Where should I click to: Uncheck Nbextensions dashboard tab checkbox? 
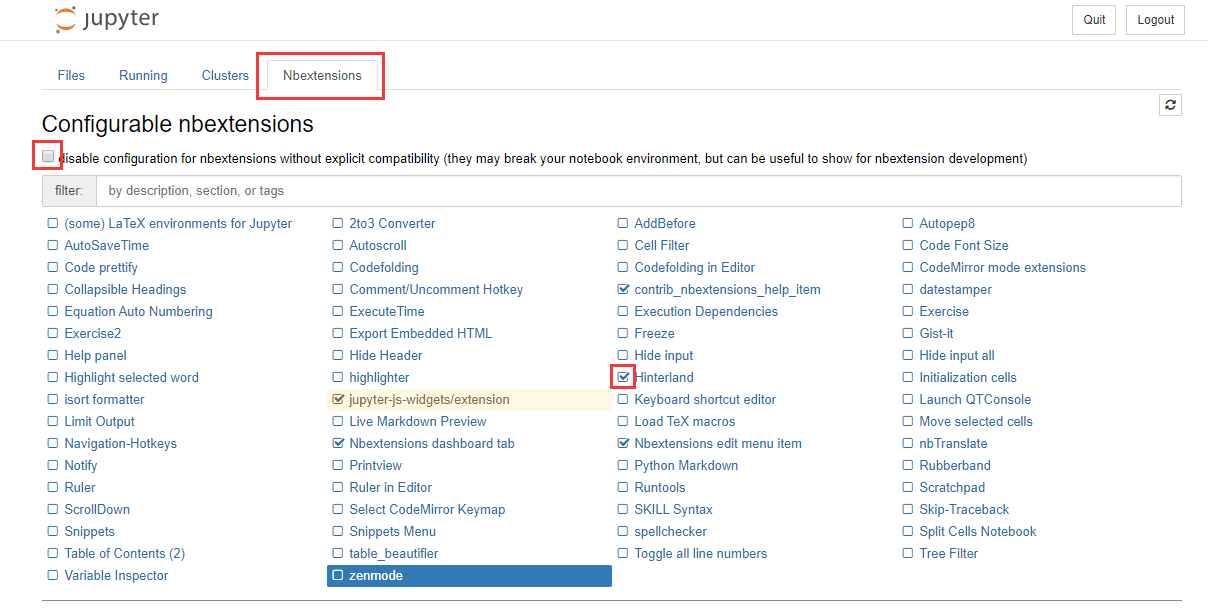click(338, 443)
